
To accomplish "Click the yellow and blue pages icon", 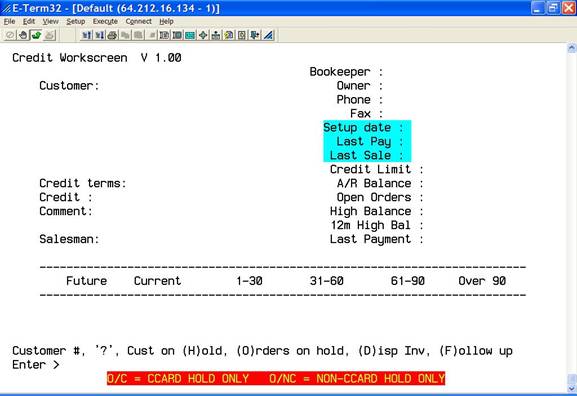I will click(229, 35).
